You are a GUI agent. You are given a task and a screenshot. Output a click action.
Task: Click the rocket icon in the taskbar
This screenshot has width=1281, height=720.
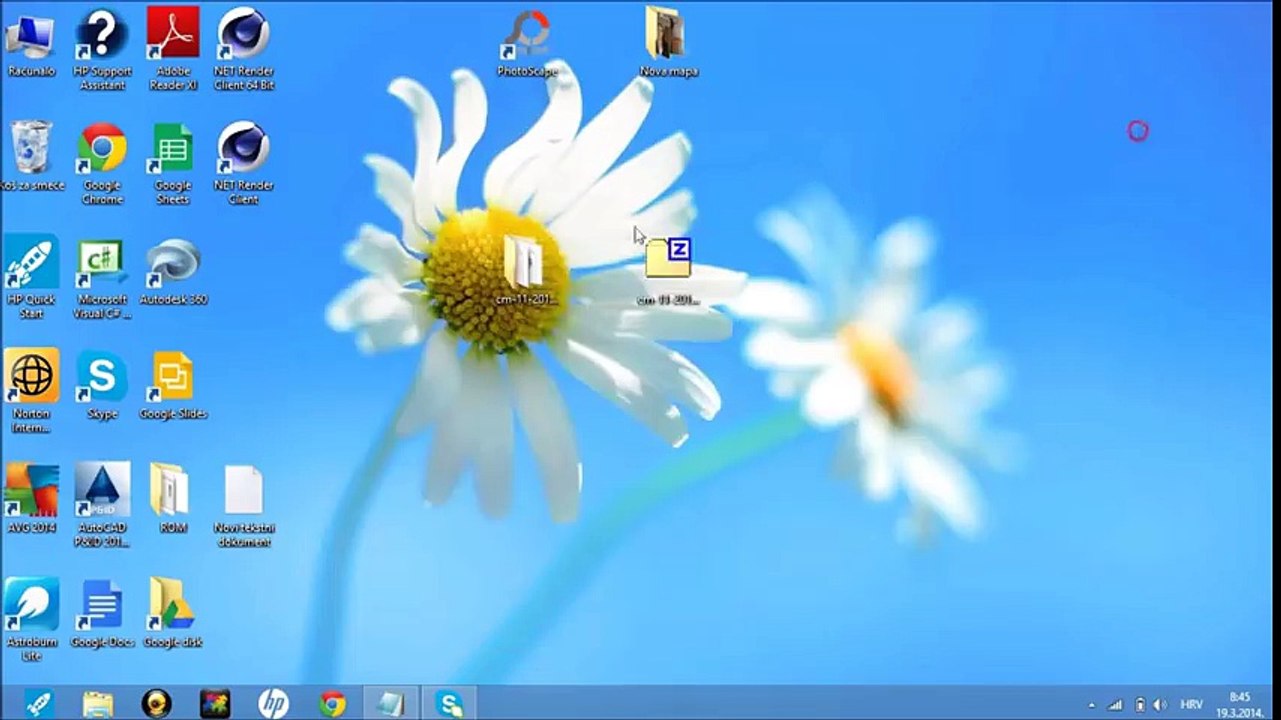click(x=40, y=703)
